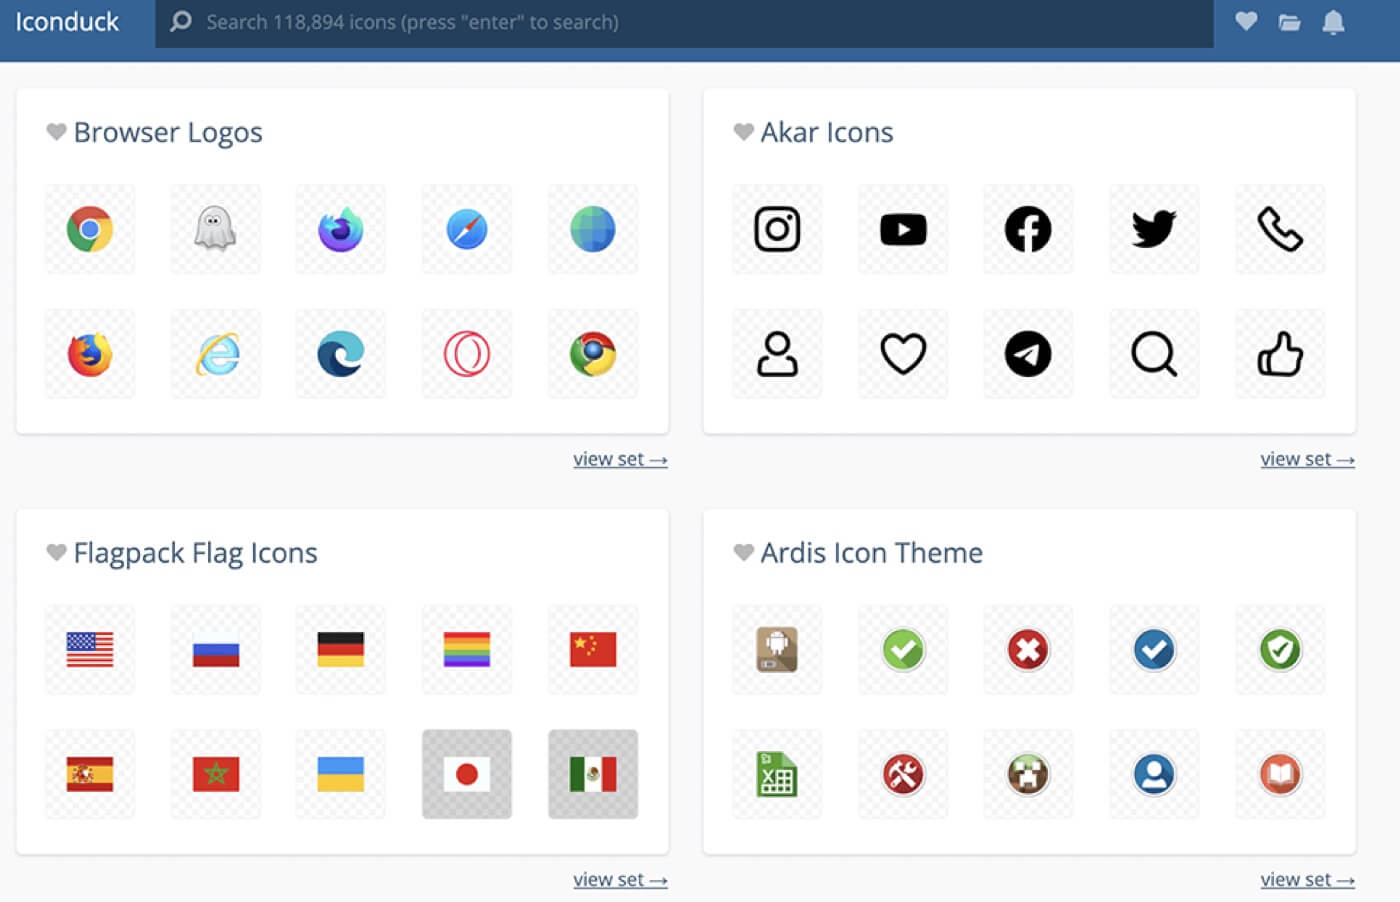
Task: Select the China flag icon
Action: [x=593, y=650]
